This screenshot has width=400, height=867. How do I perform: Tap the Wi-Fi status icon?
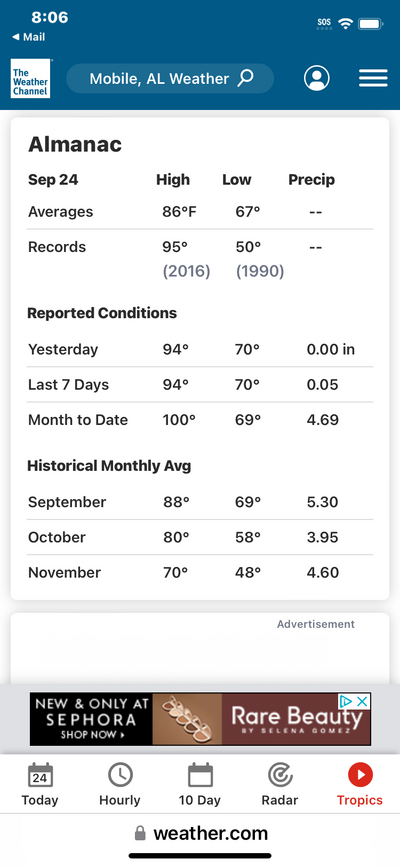point(346,24)
